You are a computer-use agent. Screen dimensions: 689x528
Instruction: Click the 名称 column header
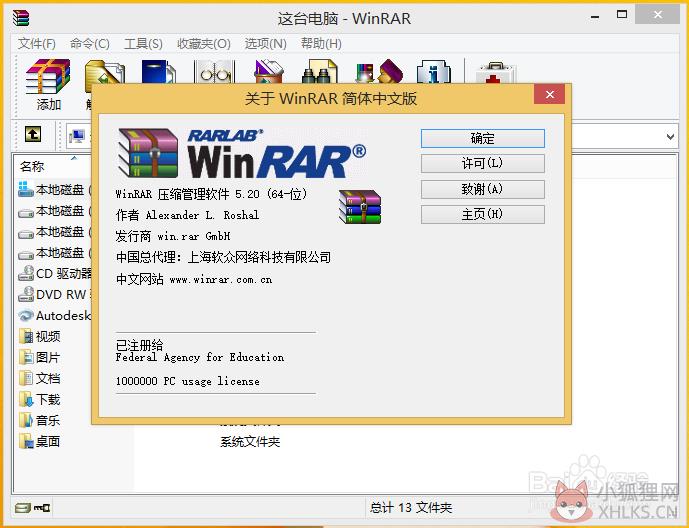click(32, 166)
